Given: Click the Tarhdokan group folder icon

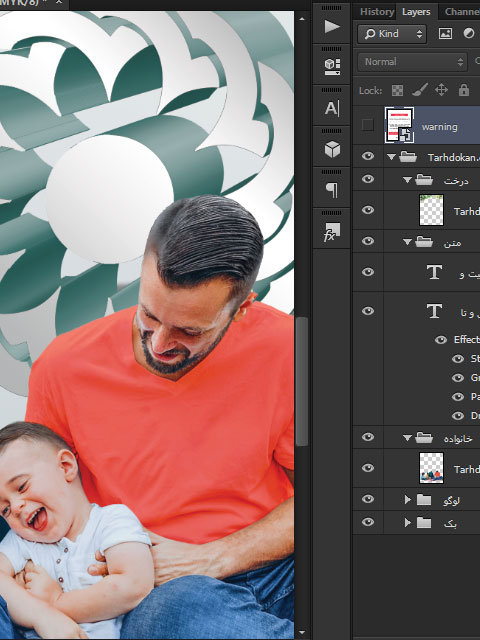Looking at the screenshot, I should (408, 157).
